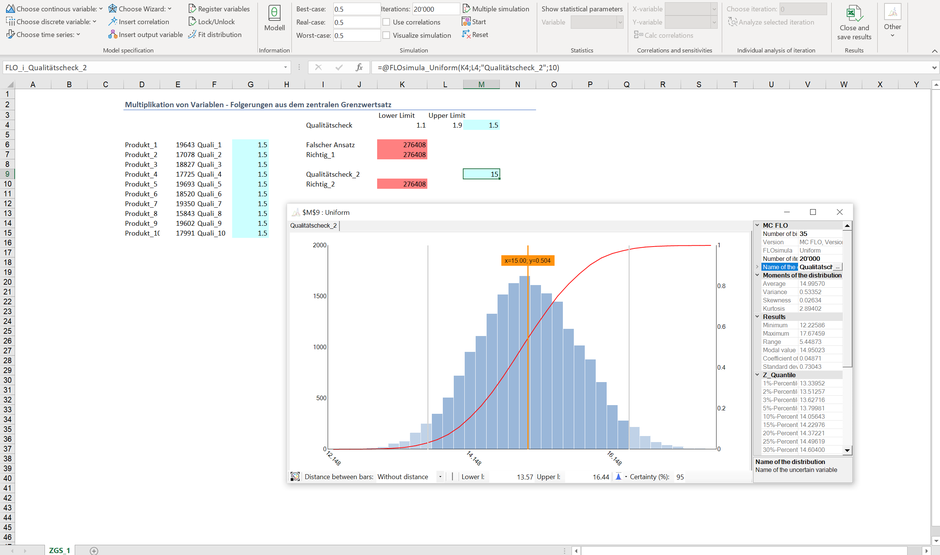Click the formula bar cancel icon
Image resolution: width=940 pixels, height=555 pixels.
318,68
